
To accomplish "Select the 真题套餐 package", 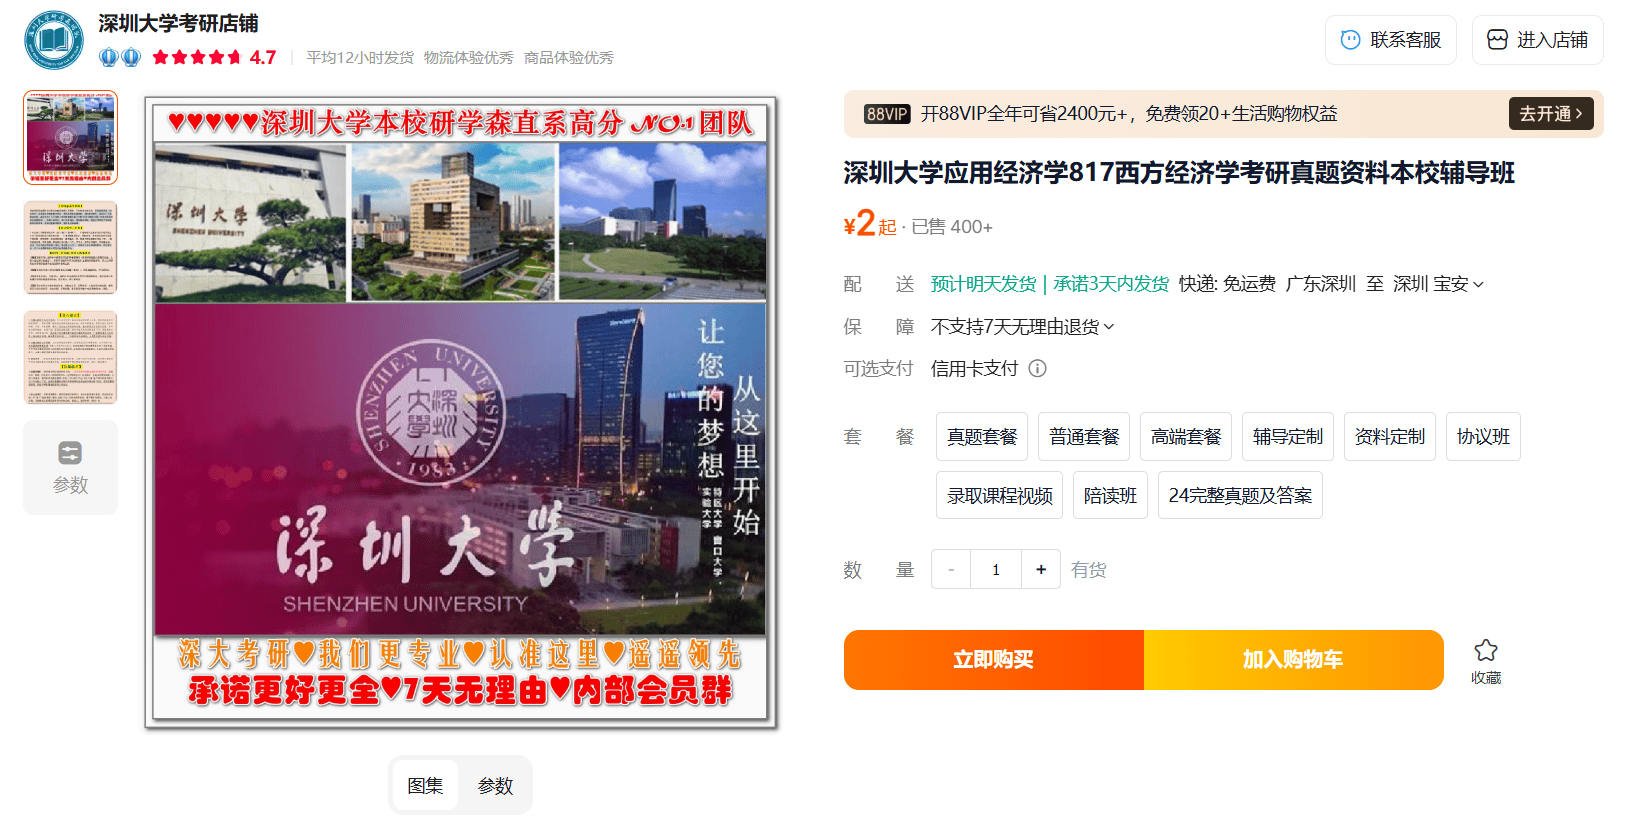I will [x=982, y=437].
